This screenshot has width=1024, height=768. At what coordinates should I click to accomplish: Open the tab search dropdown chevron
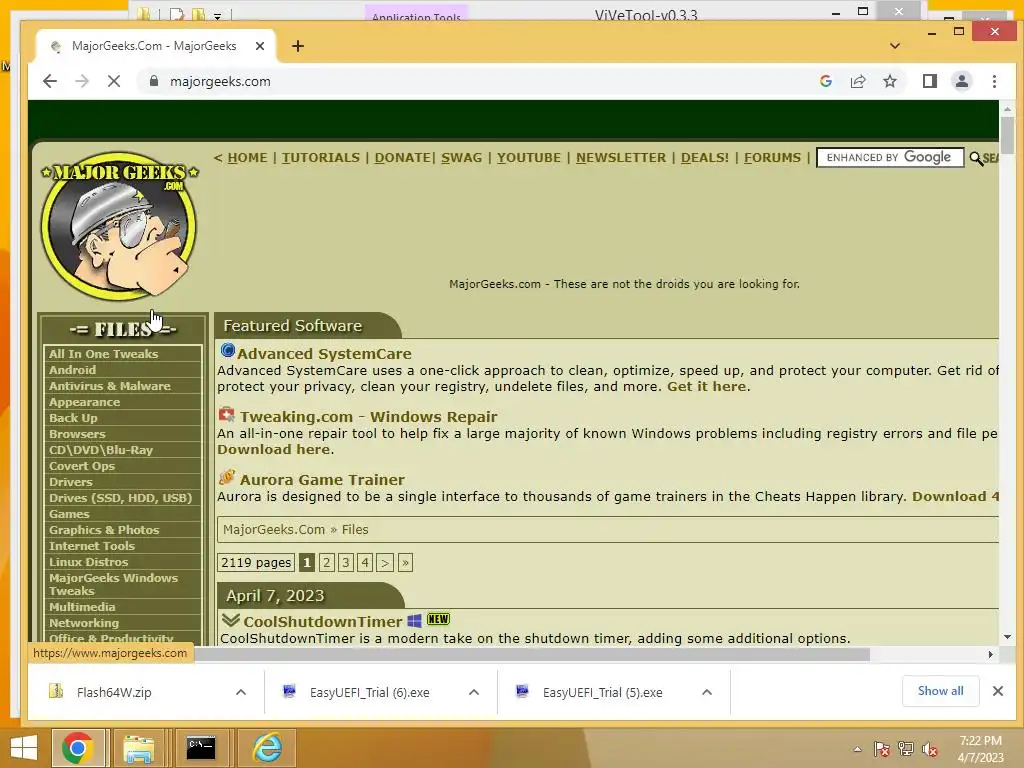[895, 46]
